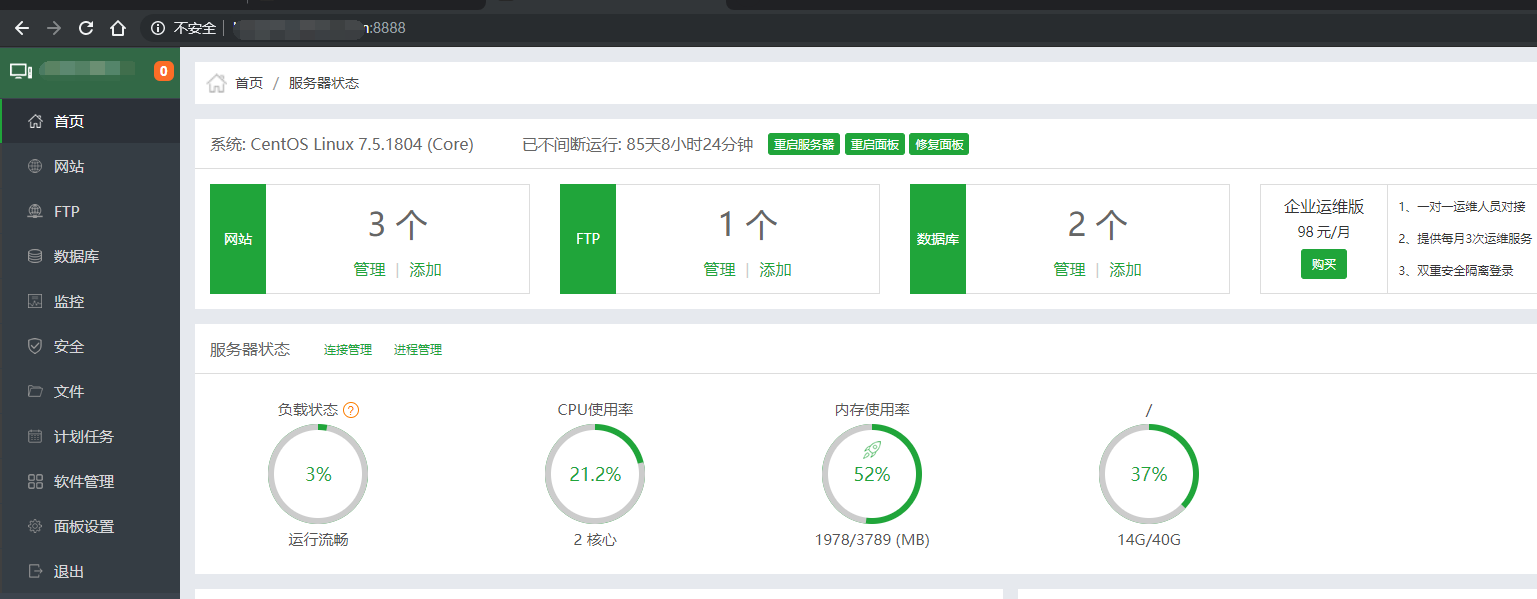Open 安全 in the sidebar menu
The width and height of the screenshot is (1537, 599).
point(90,346)
